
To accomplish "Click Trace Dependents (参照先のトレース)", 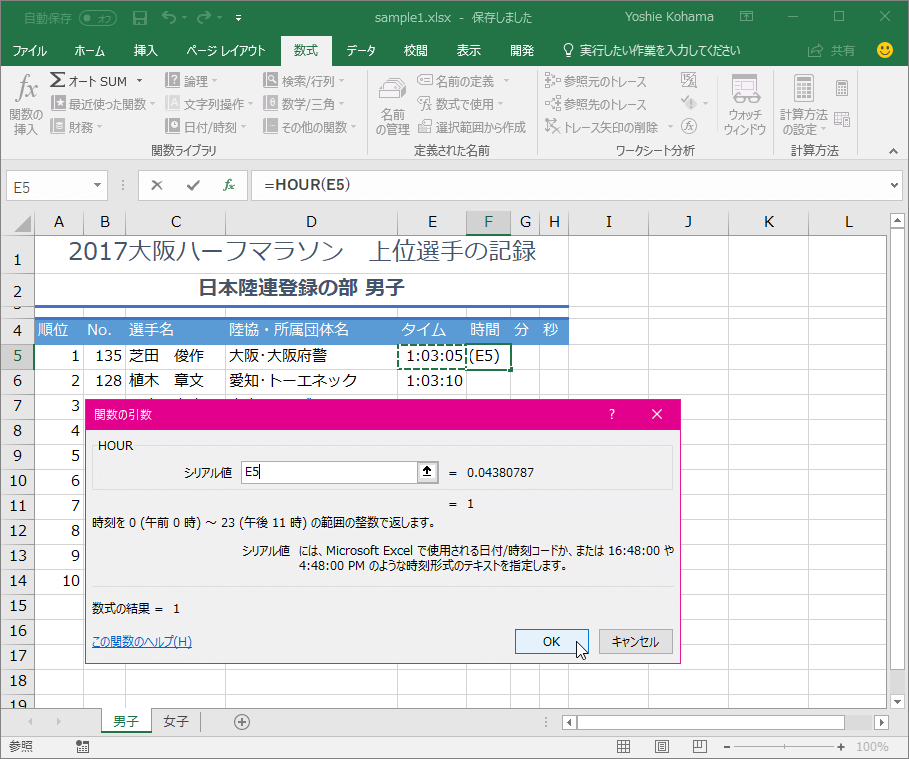I will click(595, 104).
